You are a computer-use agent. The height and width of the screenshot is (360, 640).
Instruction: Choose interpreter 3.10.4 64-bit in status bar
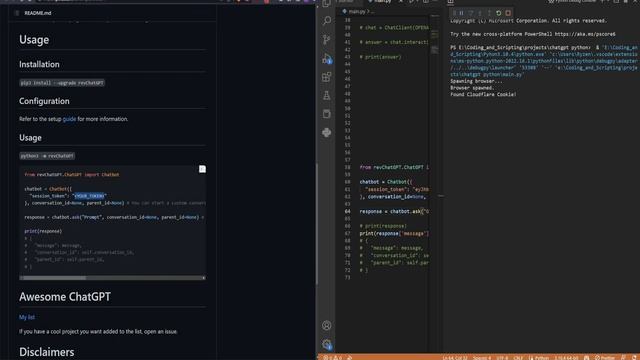(x=566, y=358)
